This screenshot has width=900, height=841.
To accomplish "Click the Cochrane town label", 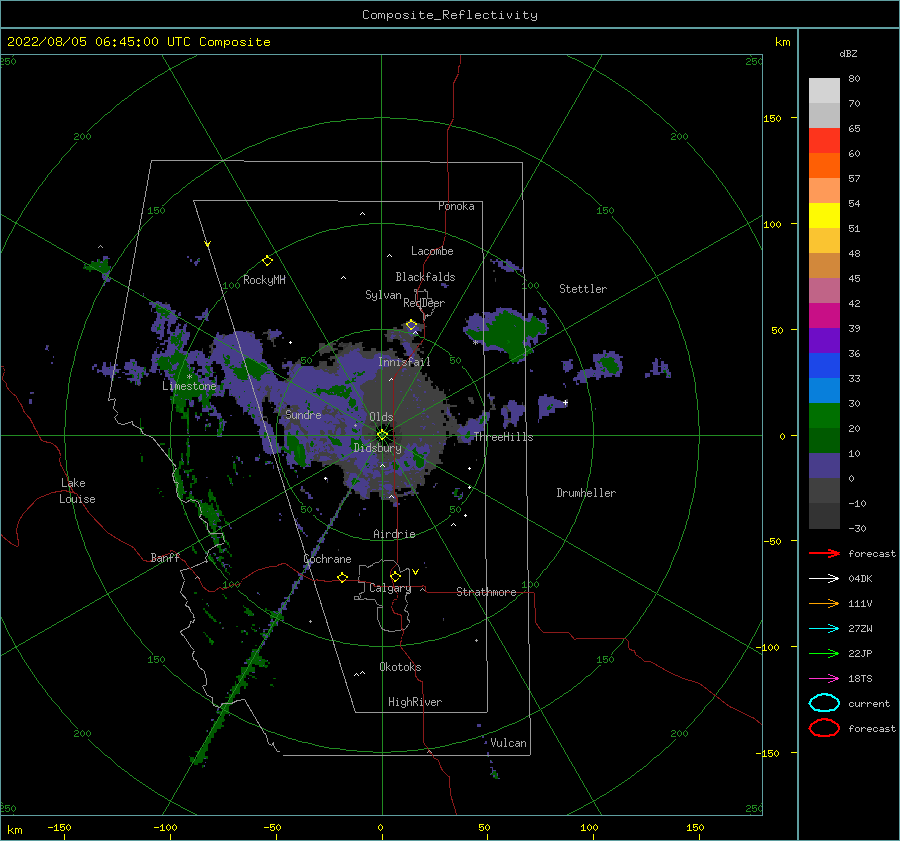I will click(327, 559).
